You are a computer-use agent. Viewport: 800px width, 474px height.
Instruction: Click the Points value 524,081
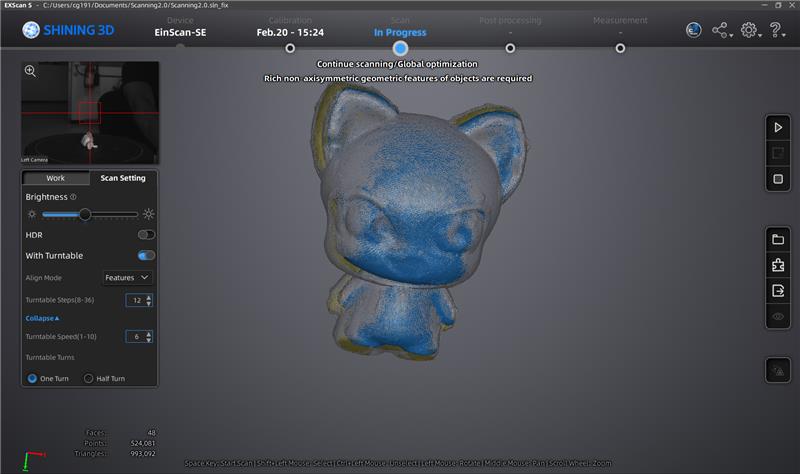[143, 443]
